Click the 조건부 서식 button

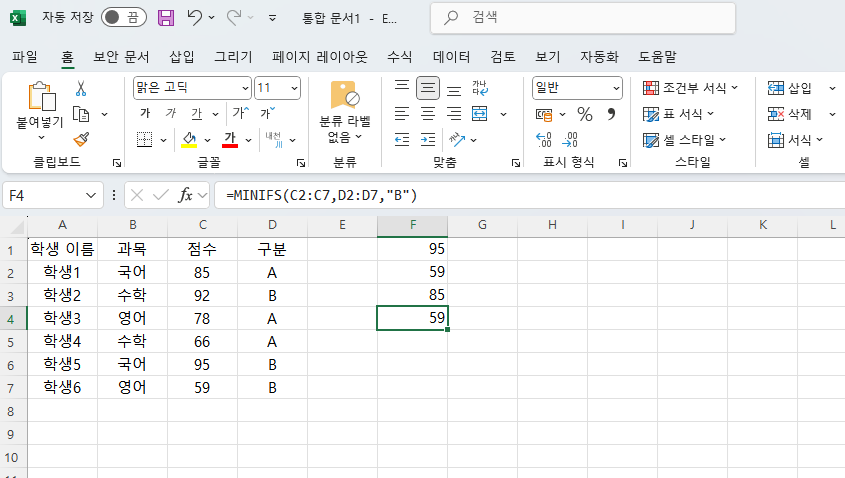[690, 88]
